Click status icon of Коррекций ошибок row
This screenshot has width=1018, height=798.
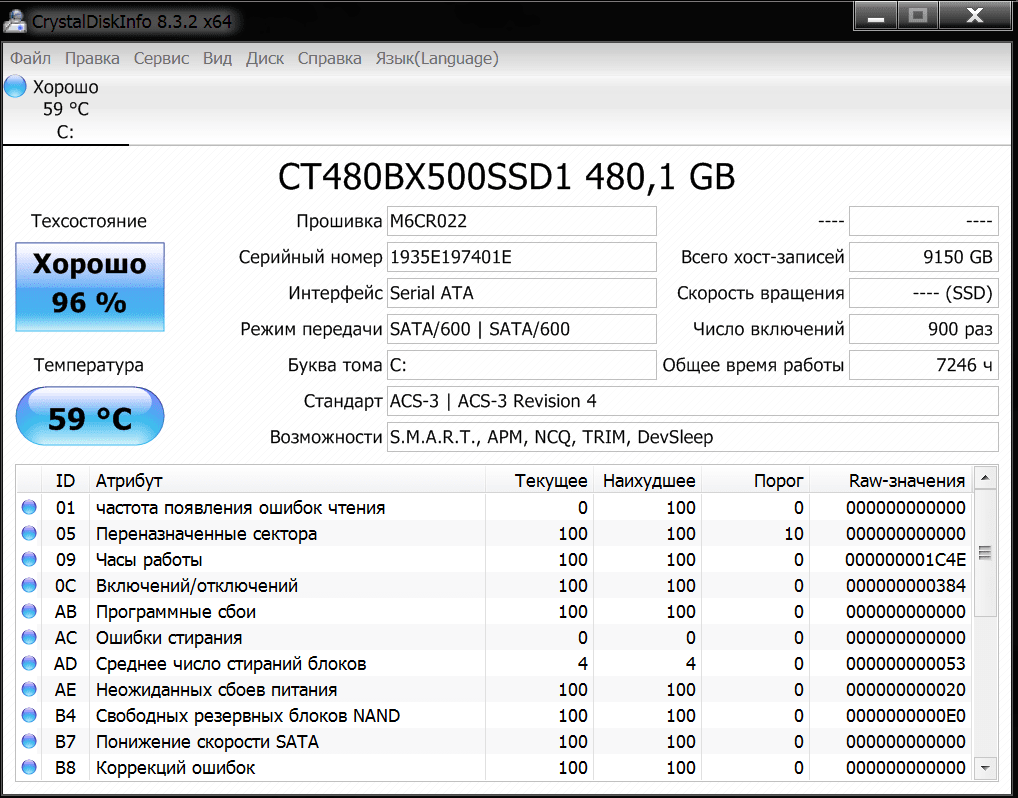point(29,768)
